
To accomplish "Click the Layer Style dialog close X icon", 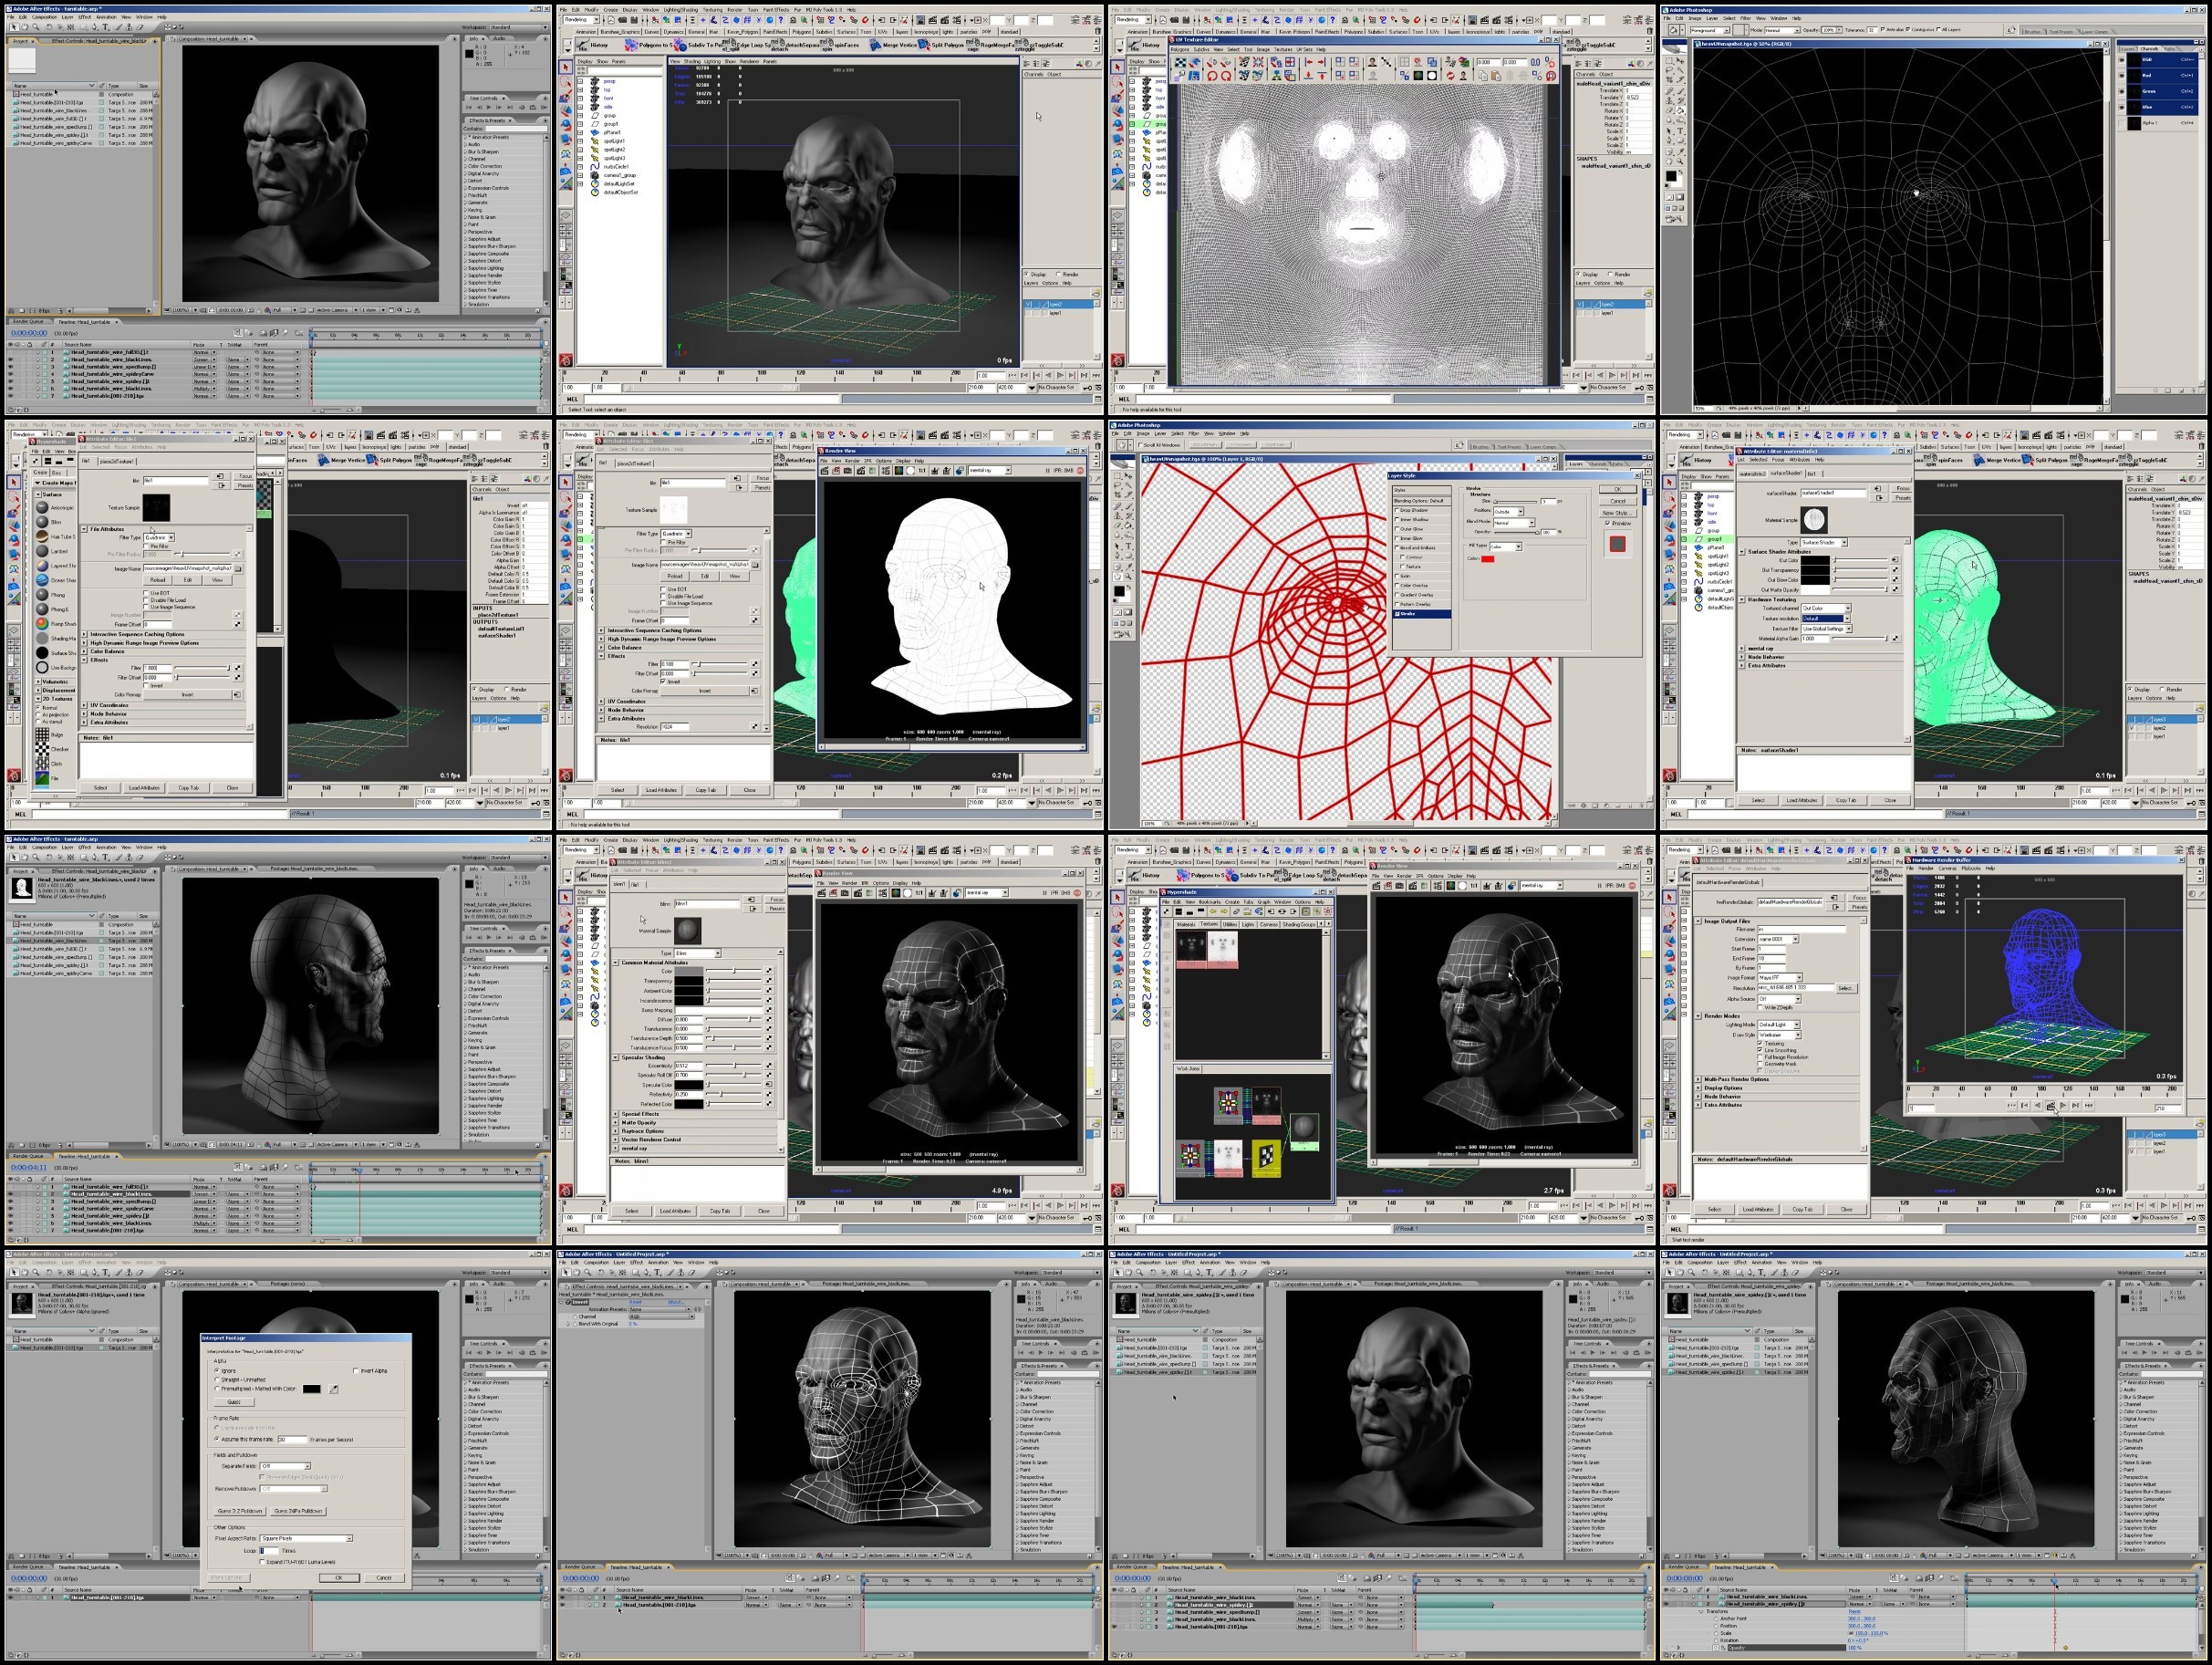I will coord(1637,476).
